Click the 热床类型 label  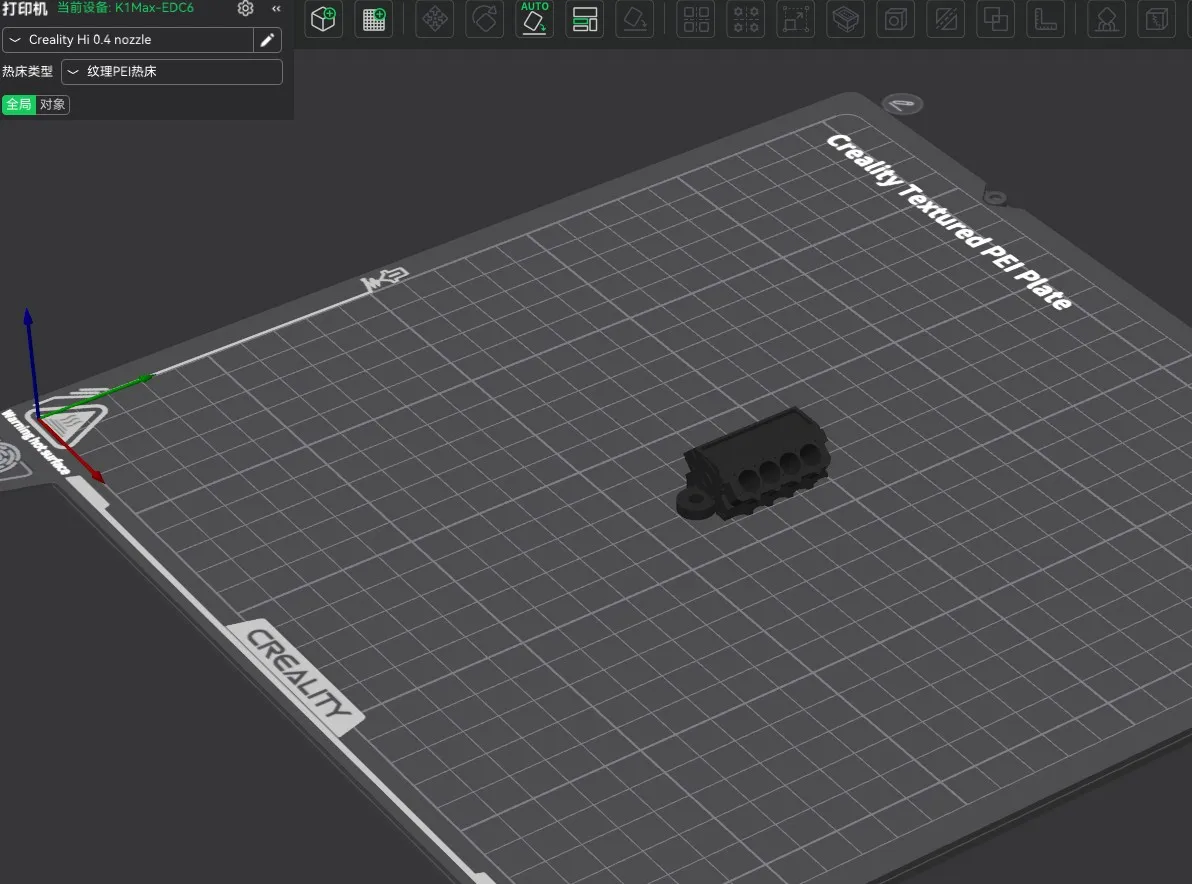(x=27, y=71)
